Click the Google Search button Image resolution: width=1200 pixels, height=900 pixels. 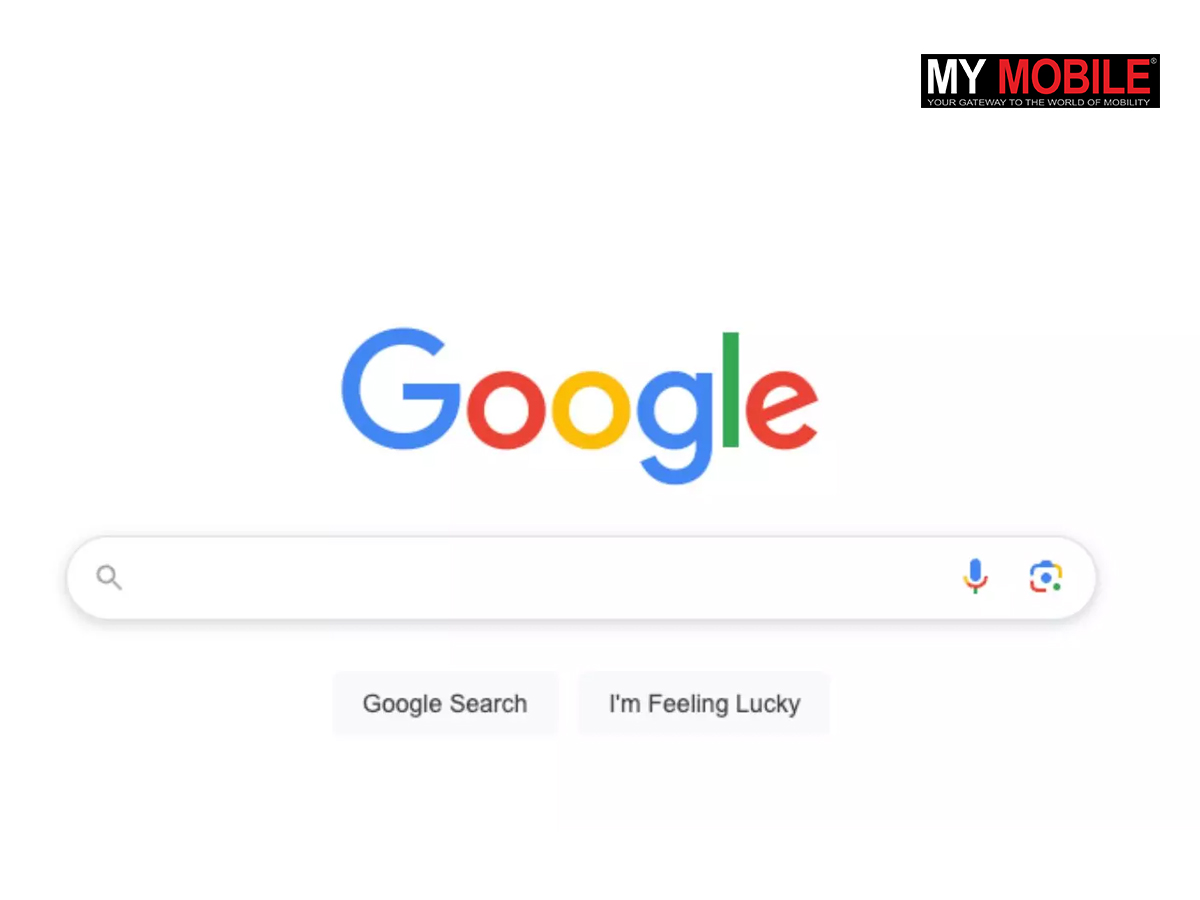coord(445,704)
